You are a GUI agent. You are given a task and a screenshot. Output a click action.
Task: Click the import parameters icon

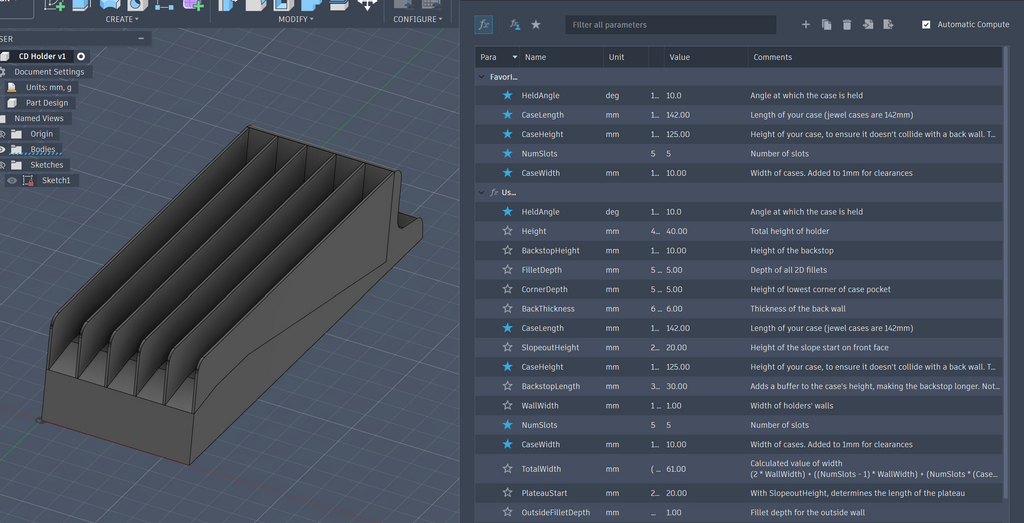point(868,25)
